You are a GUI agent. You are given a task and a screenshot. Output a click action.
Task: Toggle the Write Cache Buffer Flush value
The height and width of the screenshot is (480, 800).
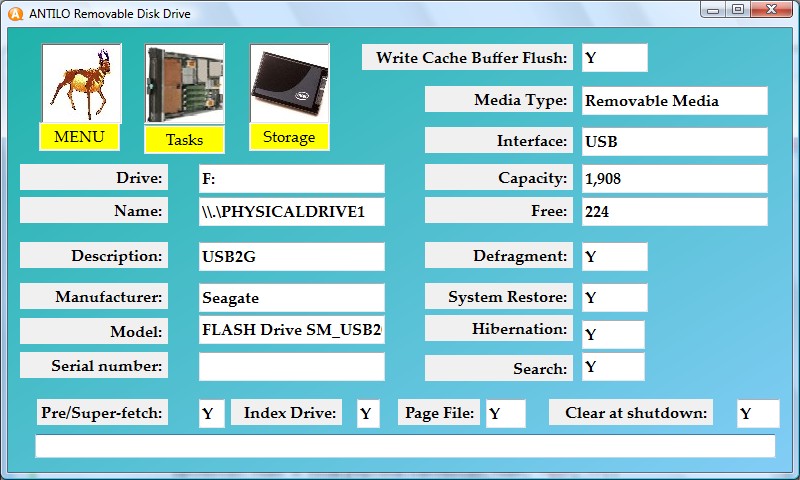pyautogui.click(x=614, y=58)
